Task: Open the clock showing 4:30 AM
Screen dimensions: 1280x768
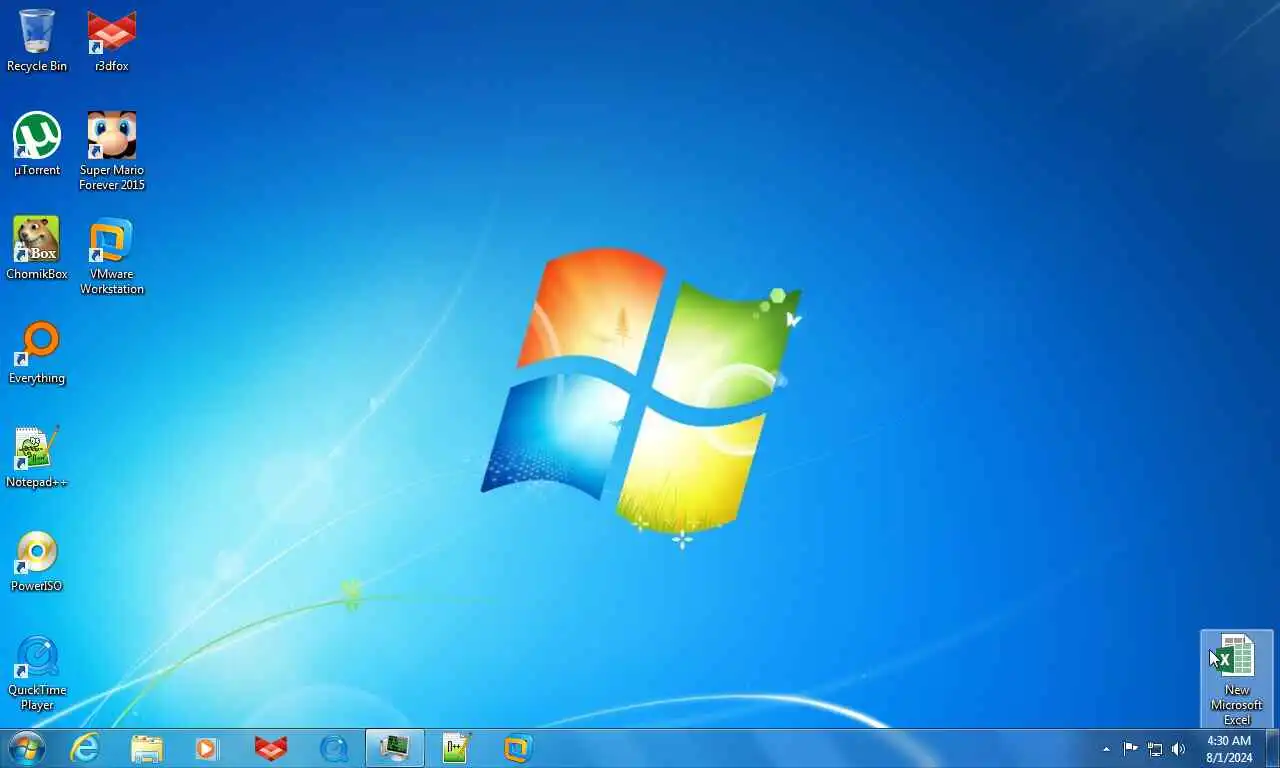Action: 1229,749
